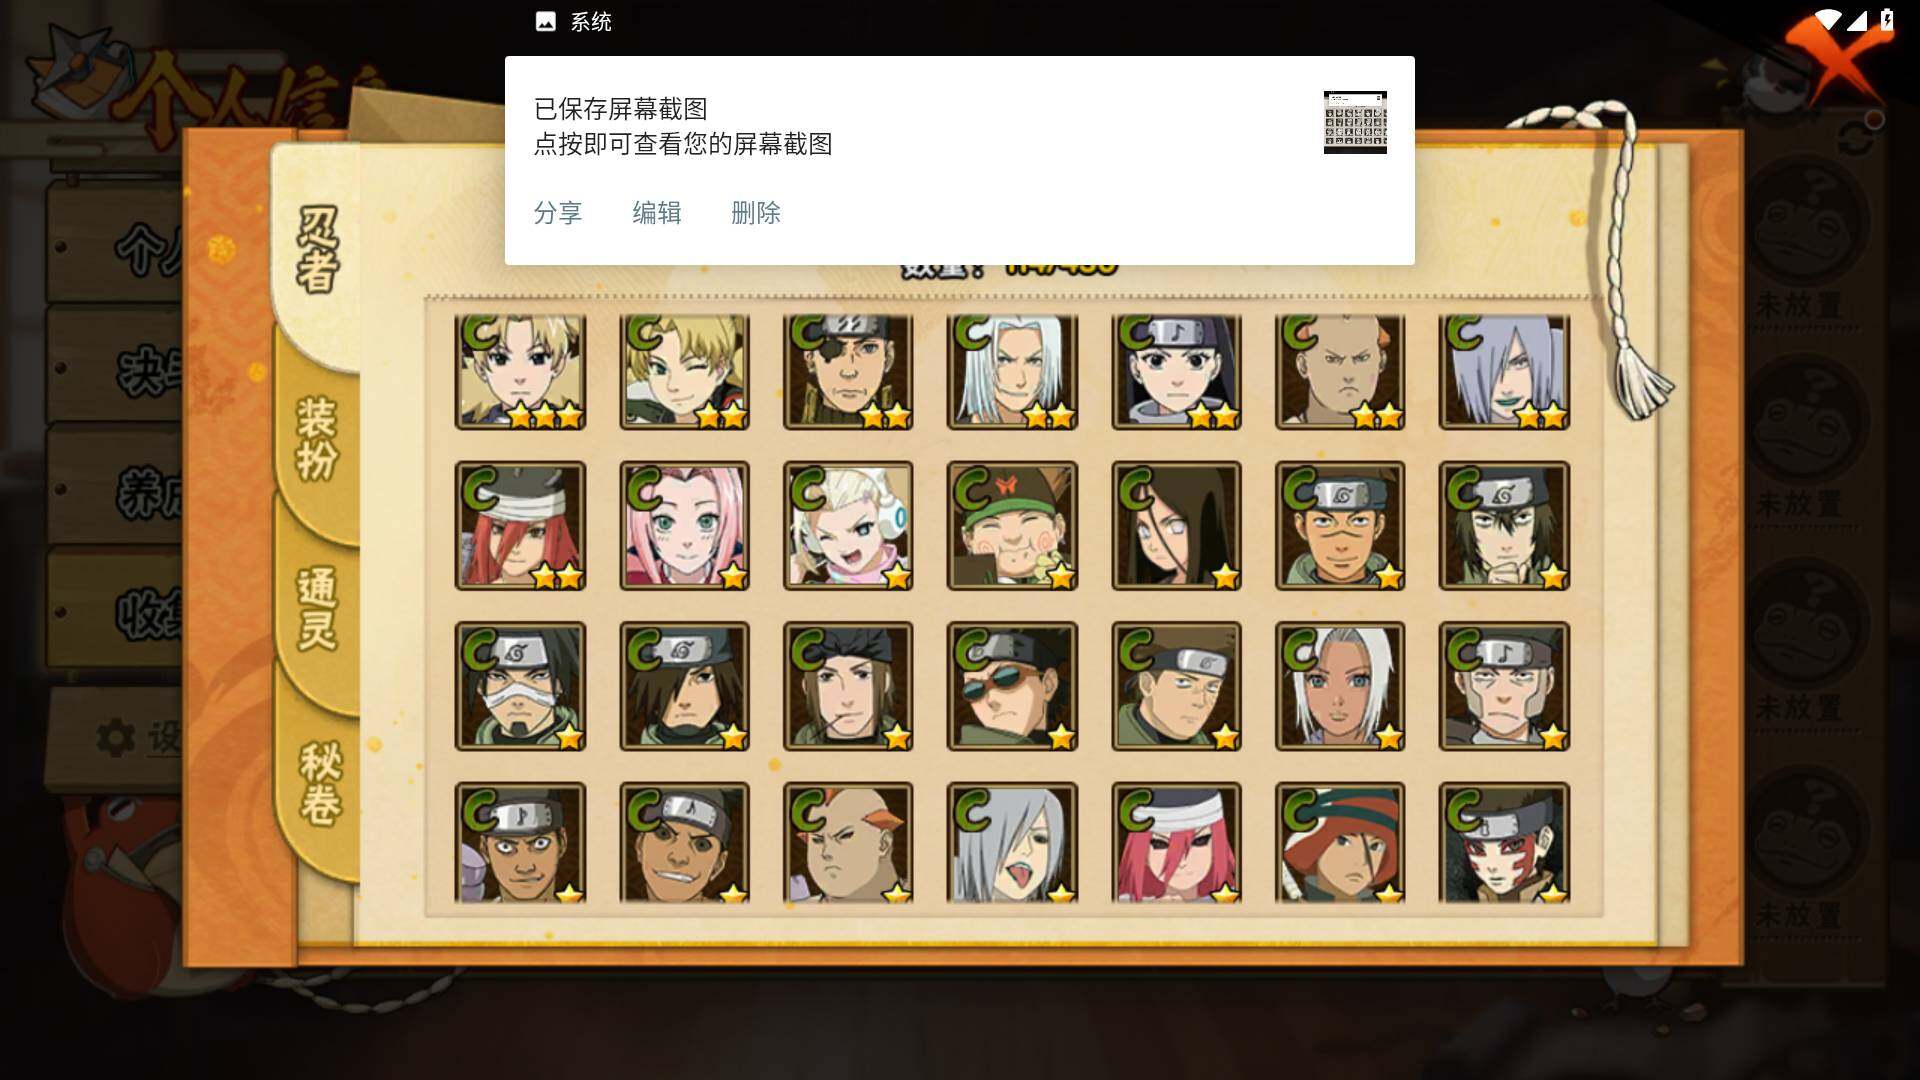Select the eyepatch ninja portrait
The width and height of the screenshot is (1920, 1080).
tap(848, 371)
